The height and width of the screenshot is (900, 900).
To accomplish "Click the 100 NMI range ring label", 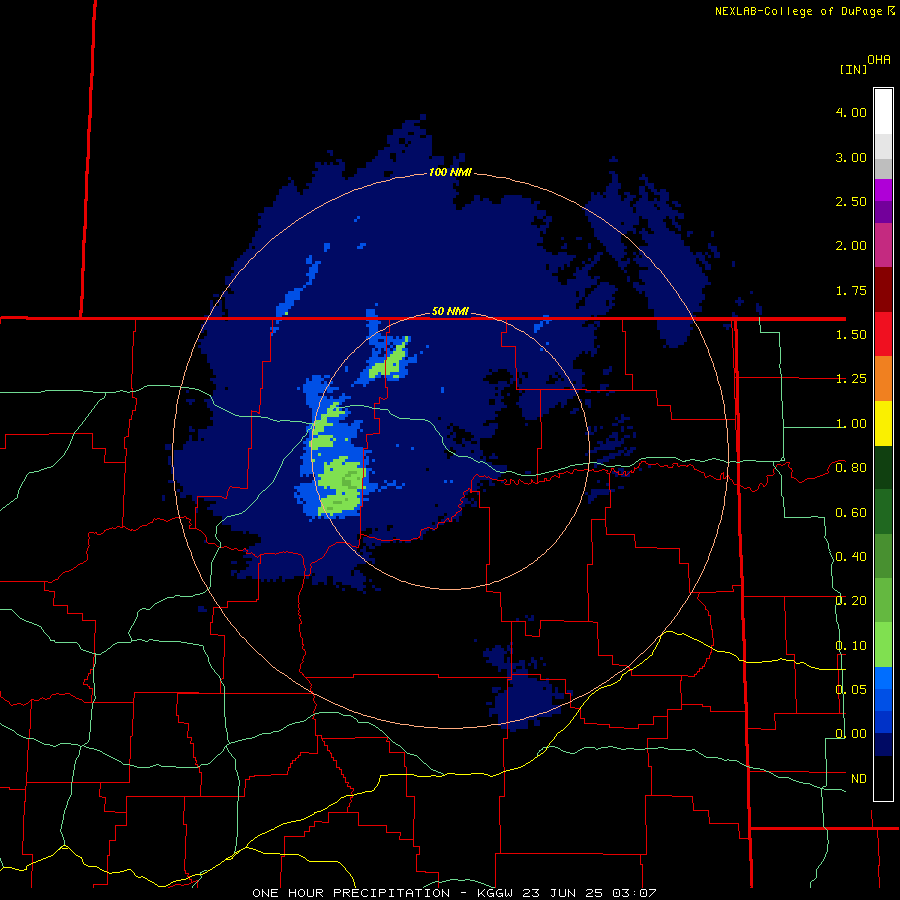I will [450, 172].
